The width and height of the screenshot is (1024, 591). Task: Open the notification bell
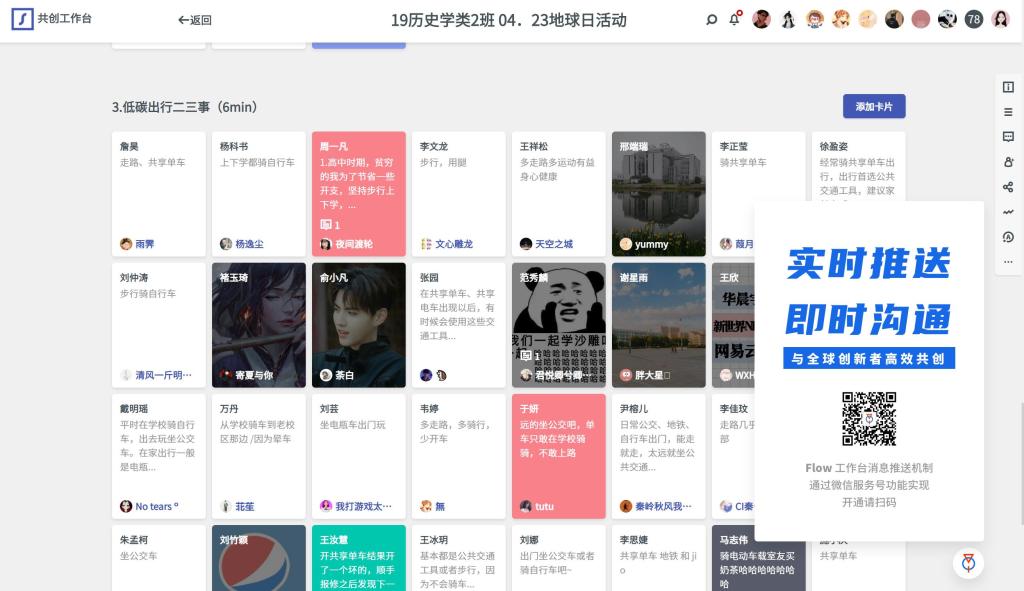[x=735, y=19]
